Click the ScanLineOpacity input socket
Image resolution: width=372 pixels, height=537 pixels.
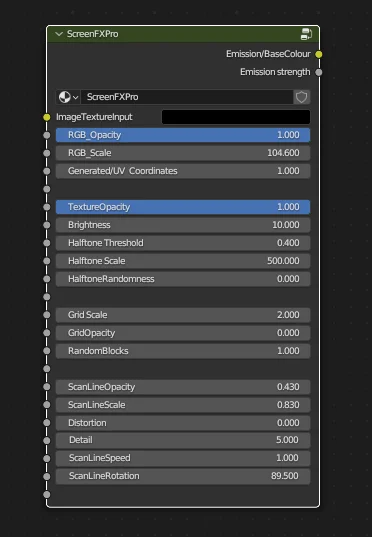tap(47, 387)
